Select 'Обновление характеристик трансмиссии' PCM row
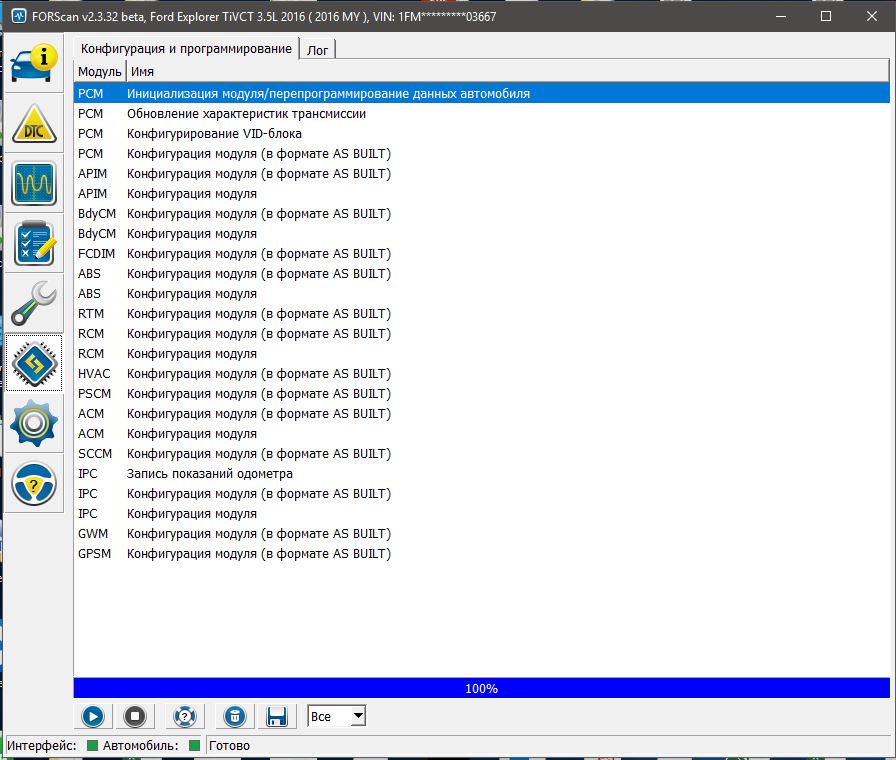Viewport: 896px width, 760px height. pyautogui.click(x=246, y=114)
